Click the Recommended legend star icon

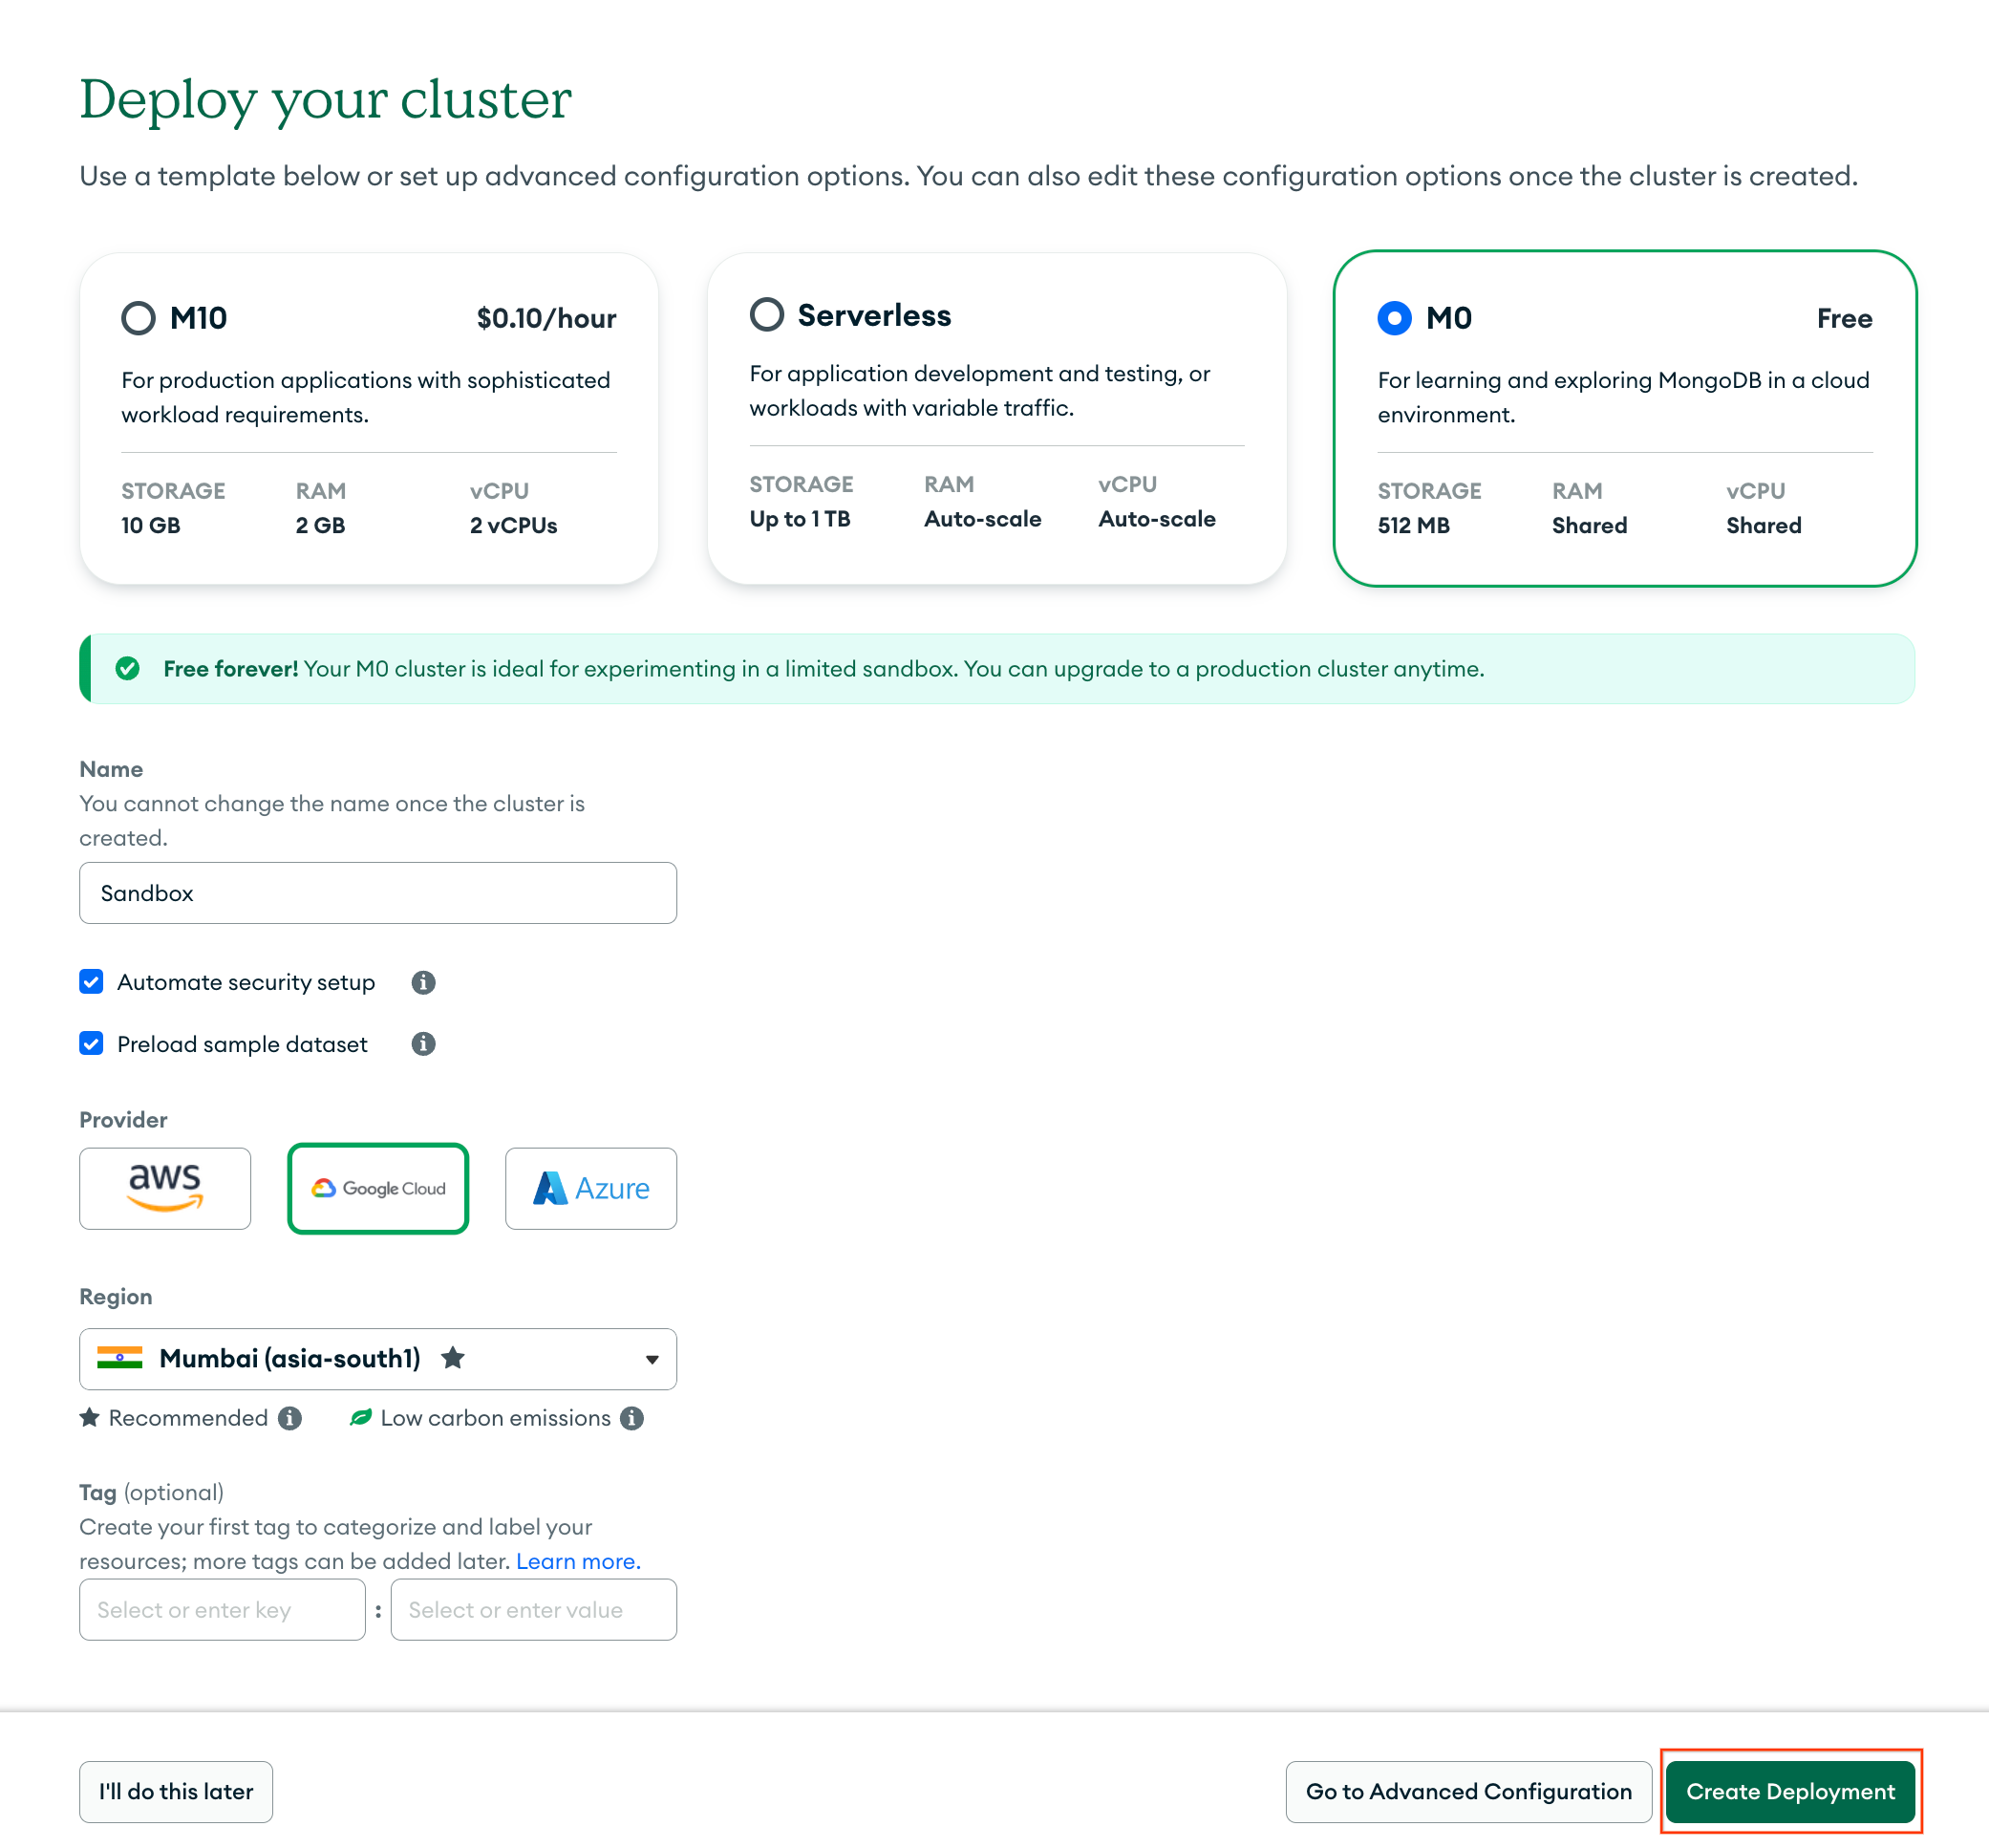[x=89, y=1417]
